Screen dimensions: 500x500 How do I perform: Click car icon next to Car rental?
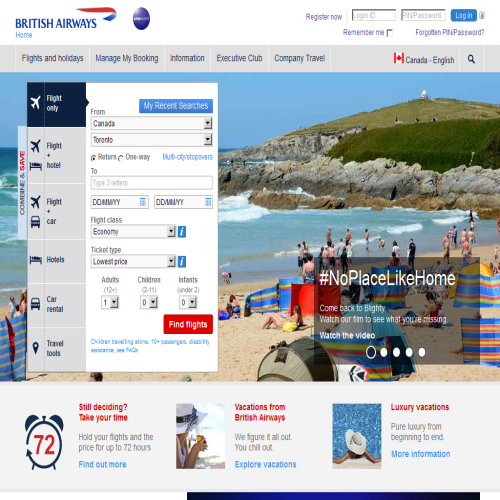[35, 304]
